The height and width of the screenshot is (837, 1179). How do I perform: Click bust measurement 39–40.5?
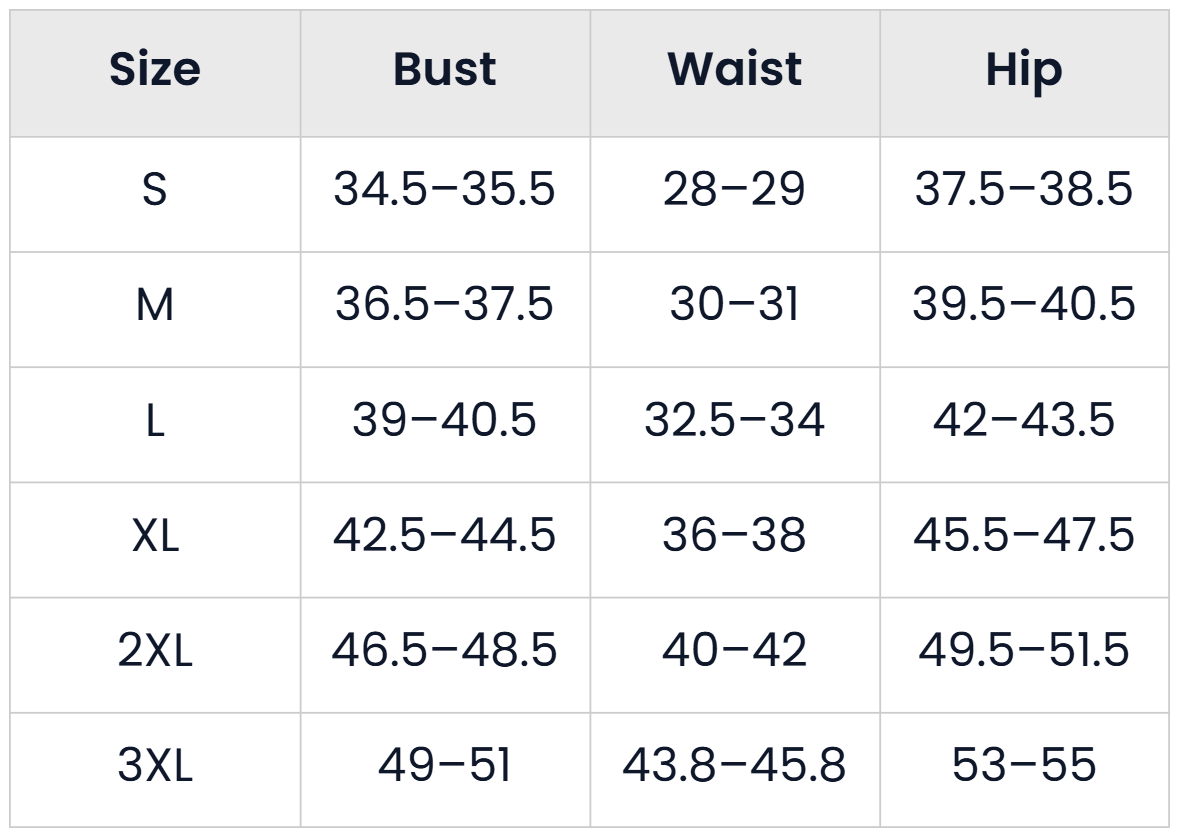coord(444,420)
